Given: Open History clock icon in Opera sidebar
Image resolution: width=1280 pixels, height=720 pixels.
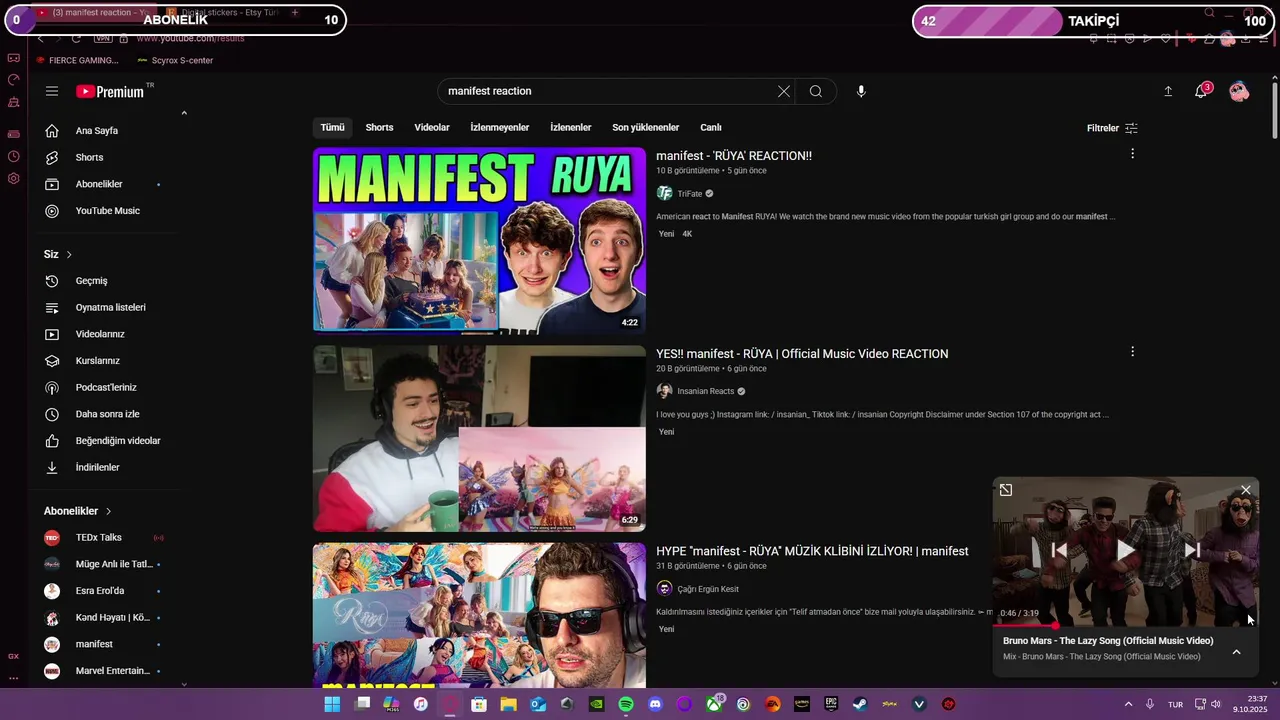Looking at the screenshot, I should 13,156.
